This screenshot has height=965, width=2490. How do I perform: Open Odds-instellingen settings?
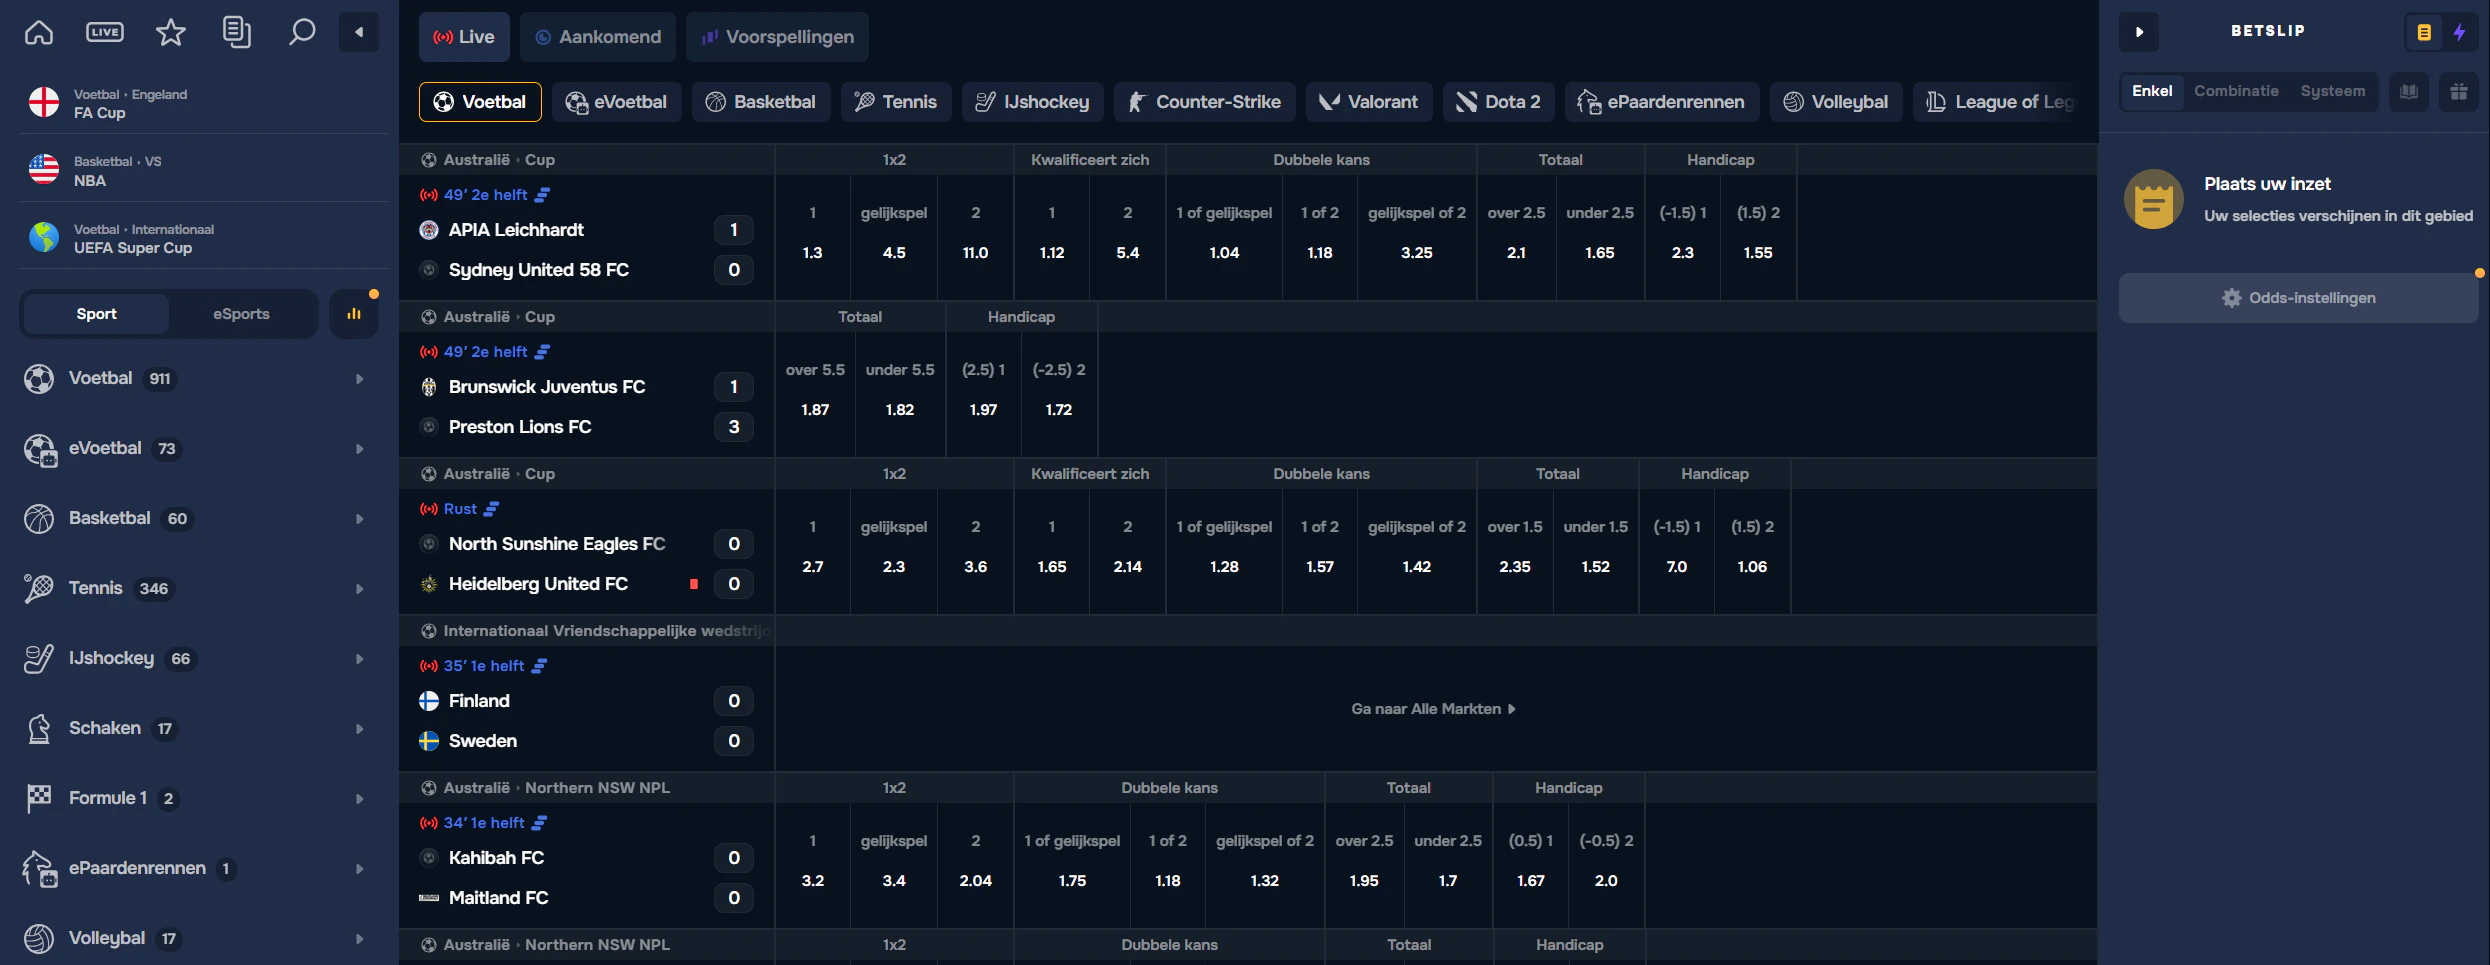[x=2298, y=298]
